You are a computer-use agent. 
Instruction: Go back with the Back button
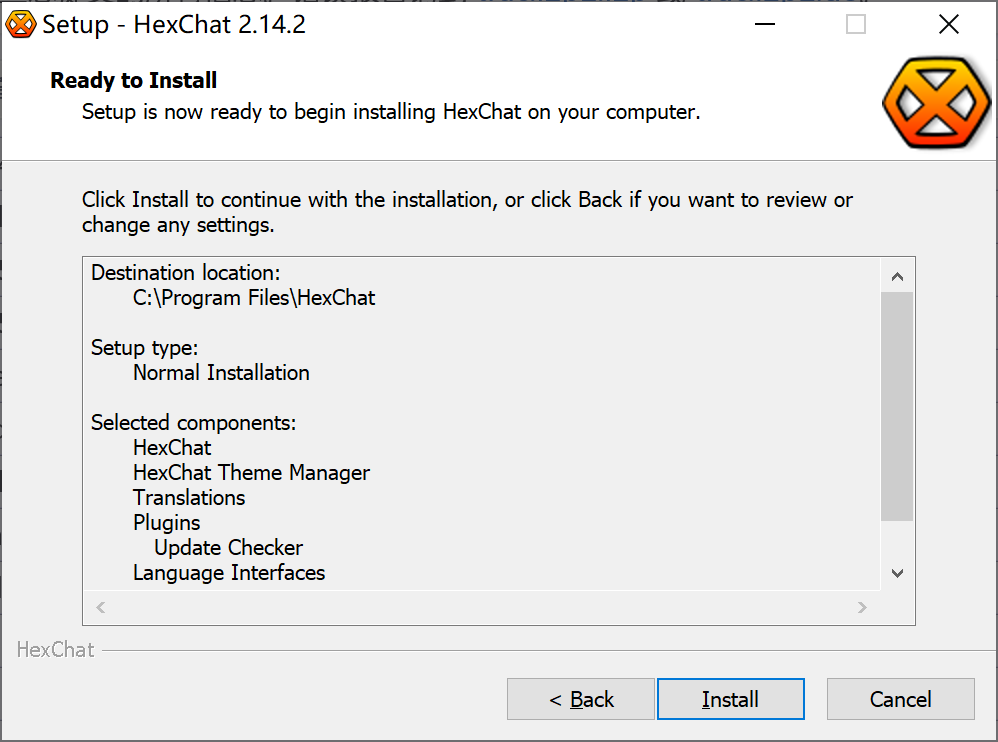[581, 699]
